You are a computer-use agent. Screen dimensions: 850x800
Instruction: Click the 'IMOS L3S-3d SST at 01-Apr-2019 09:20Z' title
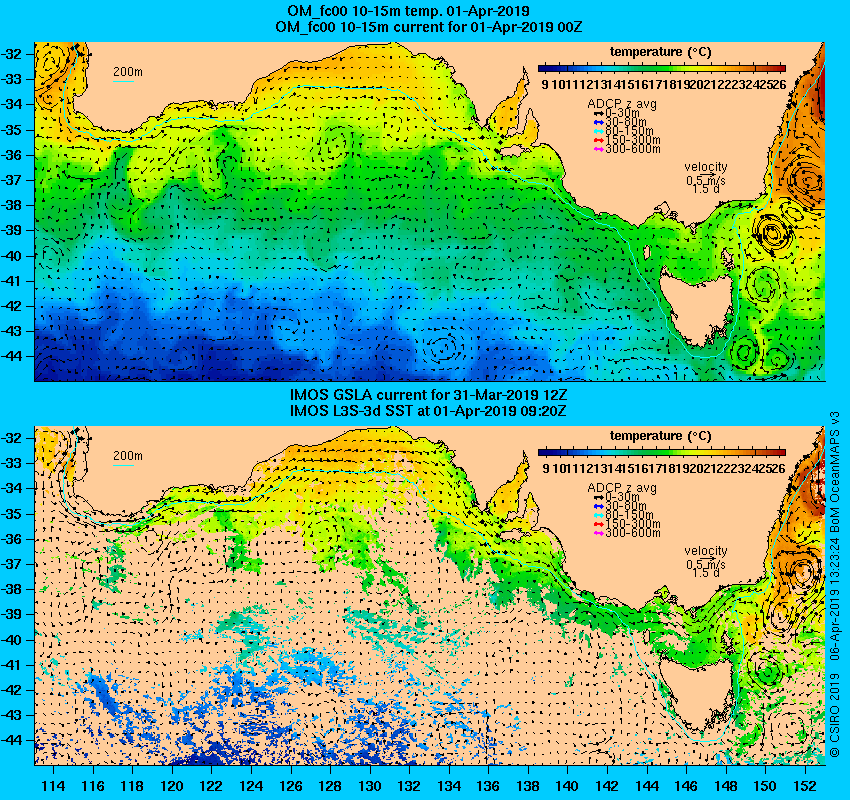[428, 411]
